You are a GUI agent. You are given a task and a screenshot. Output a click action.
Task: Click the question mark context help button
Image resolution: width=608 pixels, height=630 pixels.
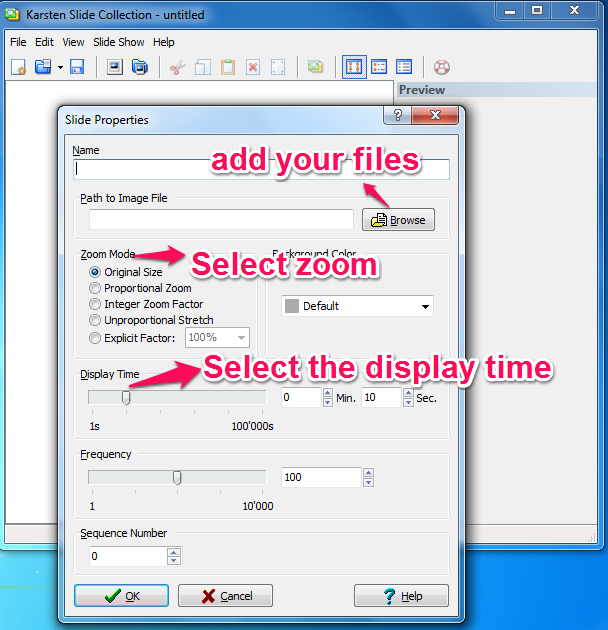pos(397,115)
